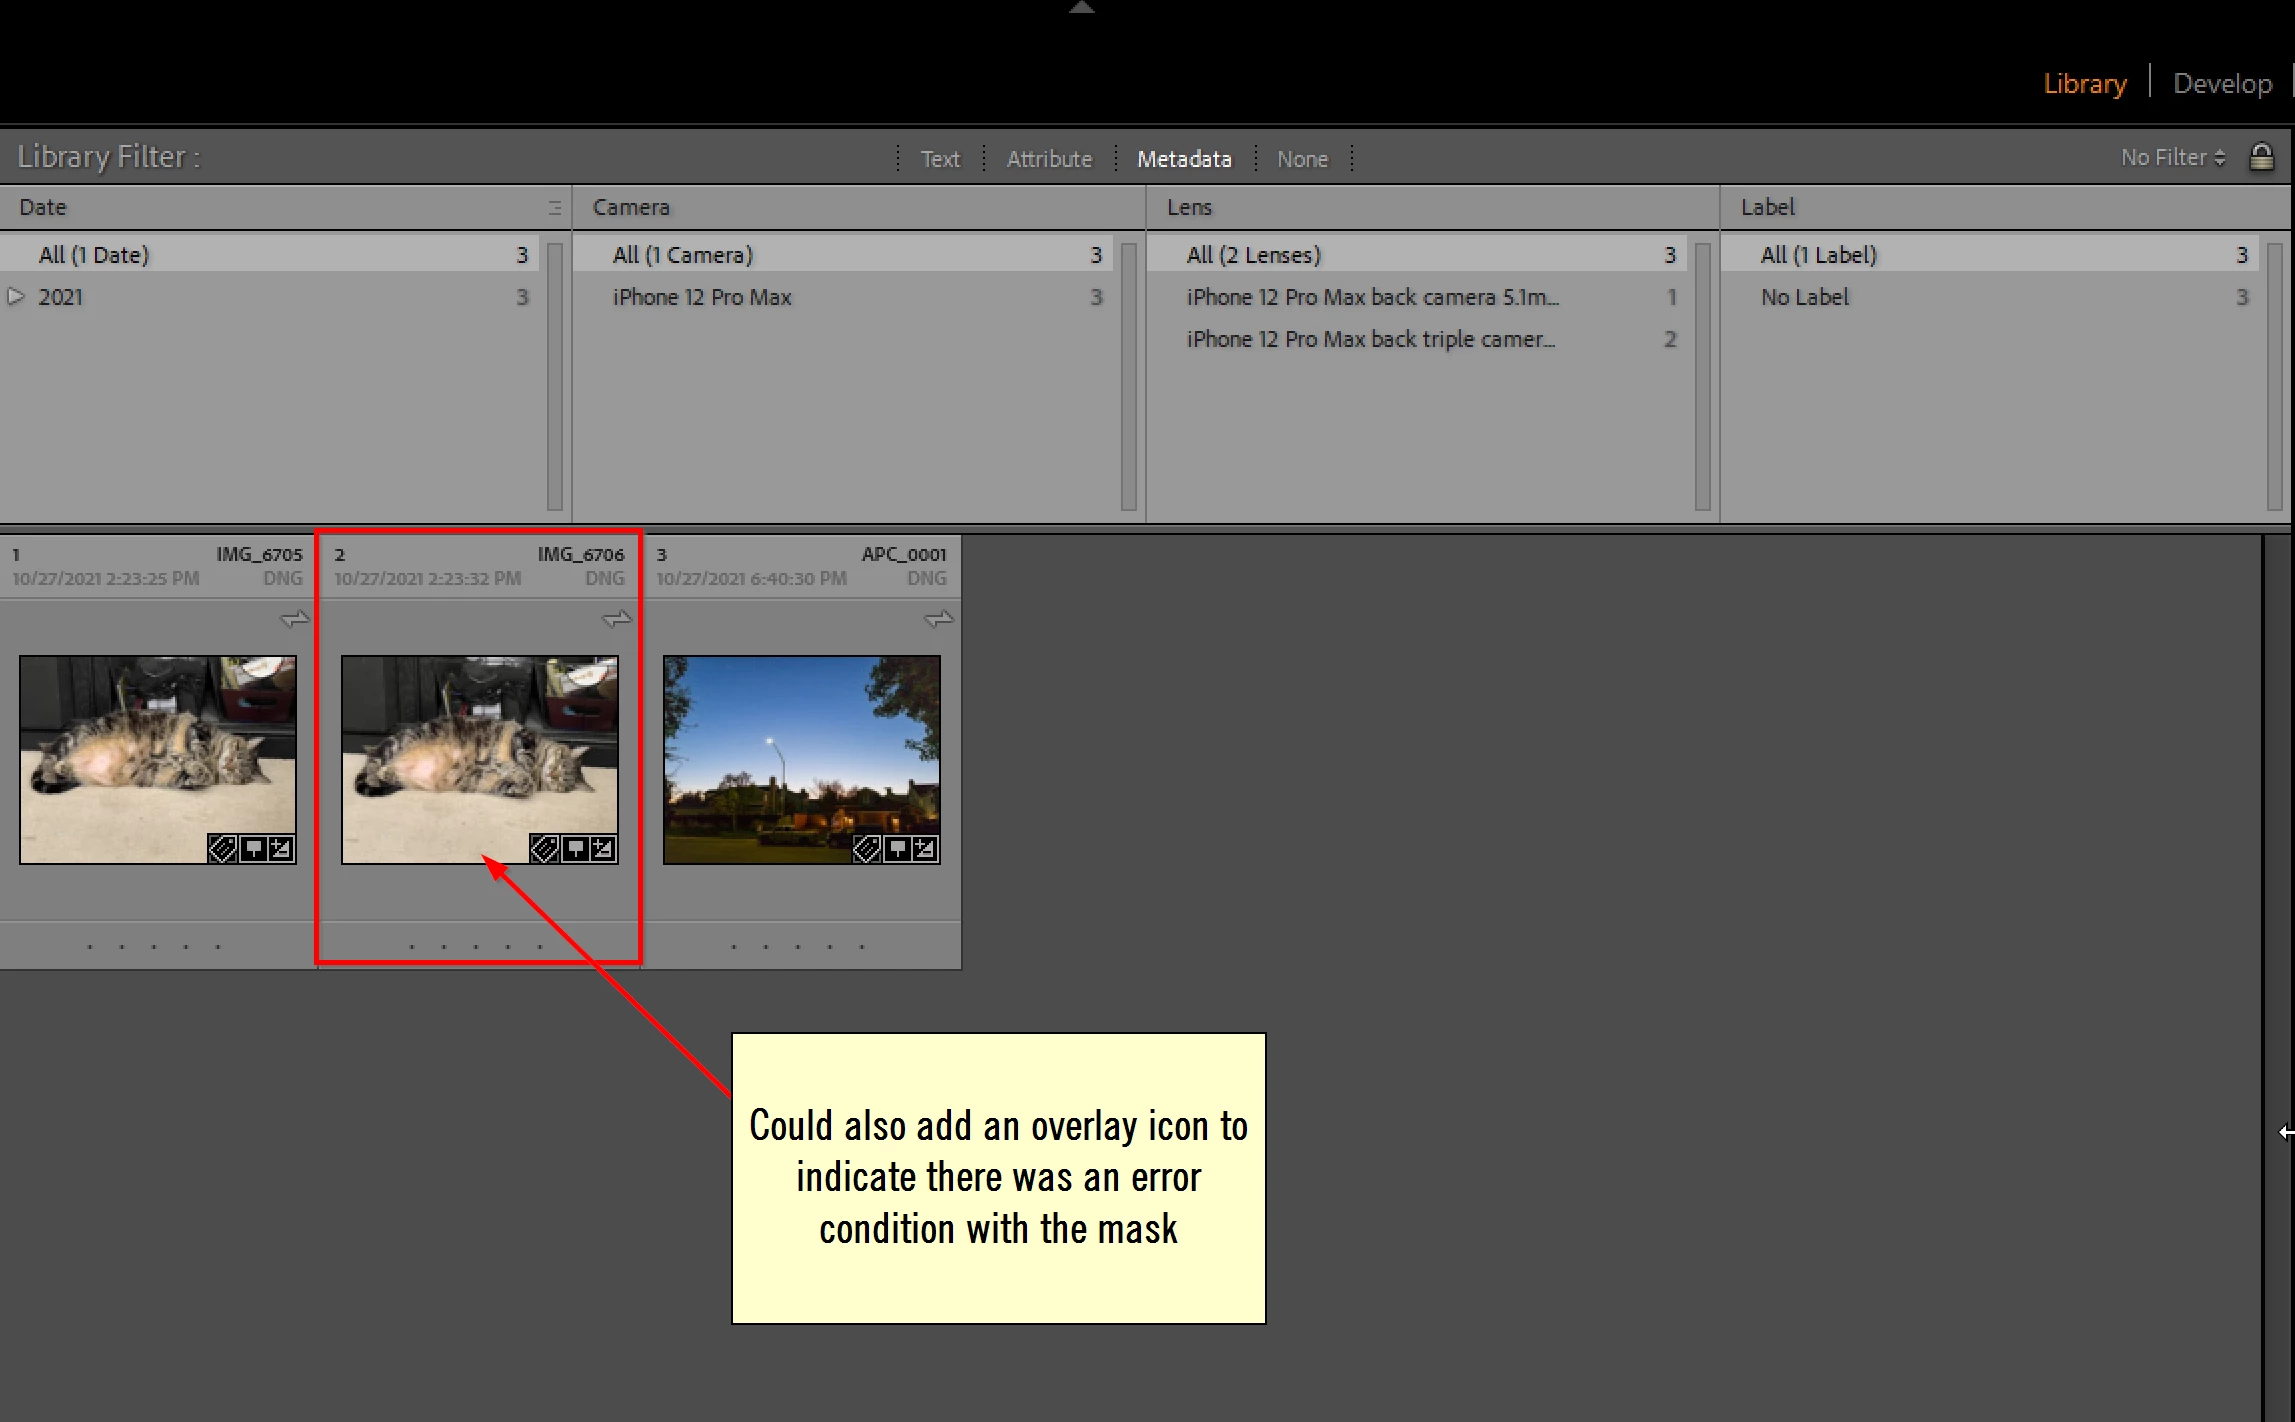Switch to the Develop module
2295x1422 pixels.
point(2221,84)
